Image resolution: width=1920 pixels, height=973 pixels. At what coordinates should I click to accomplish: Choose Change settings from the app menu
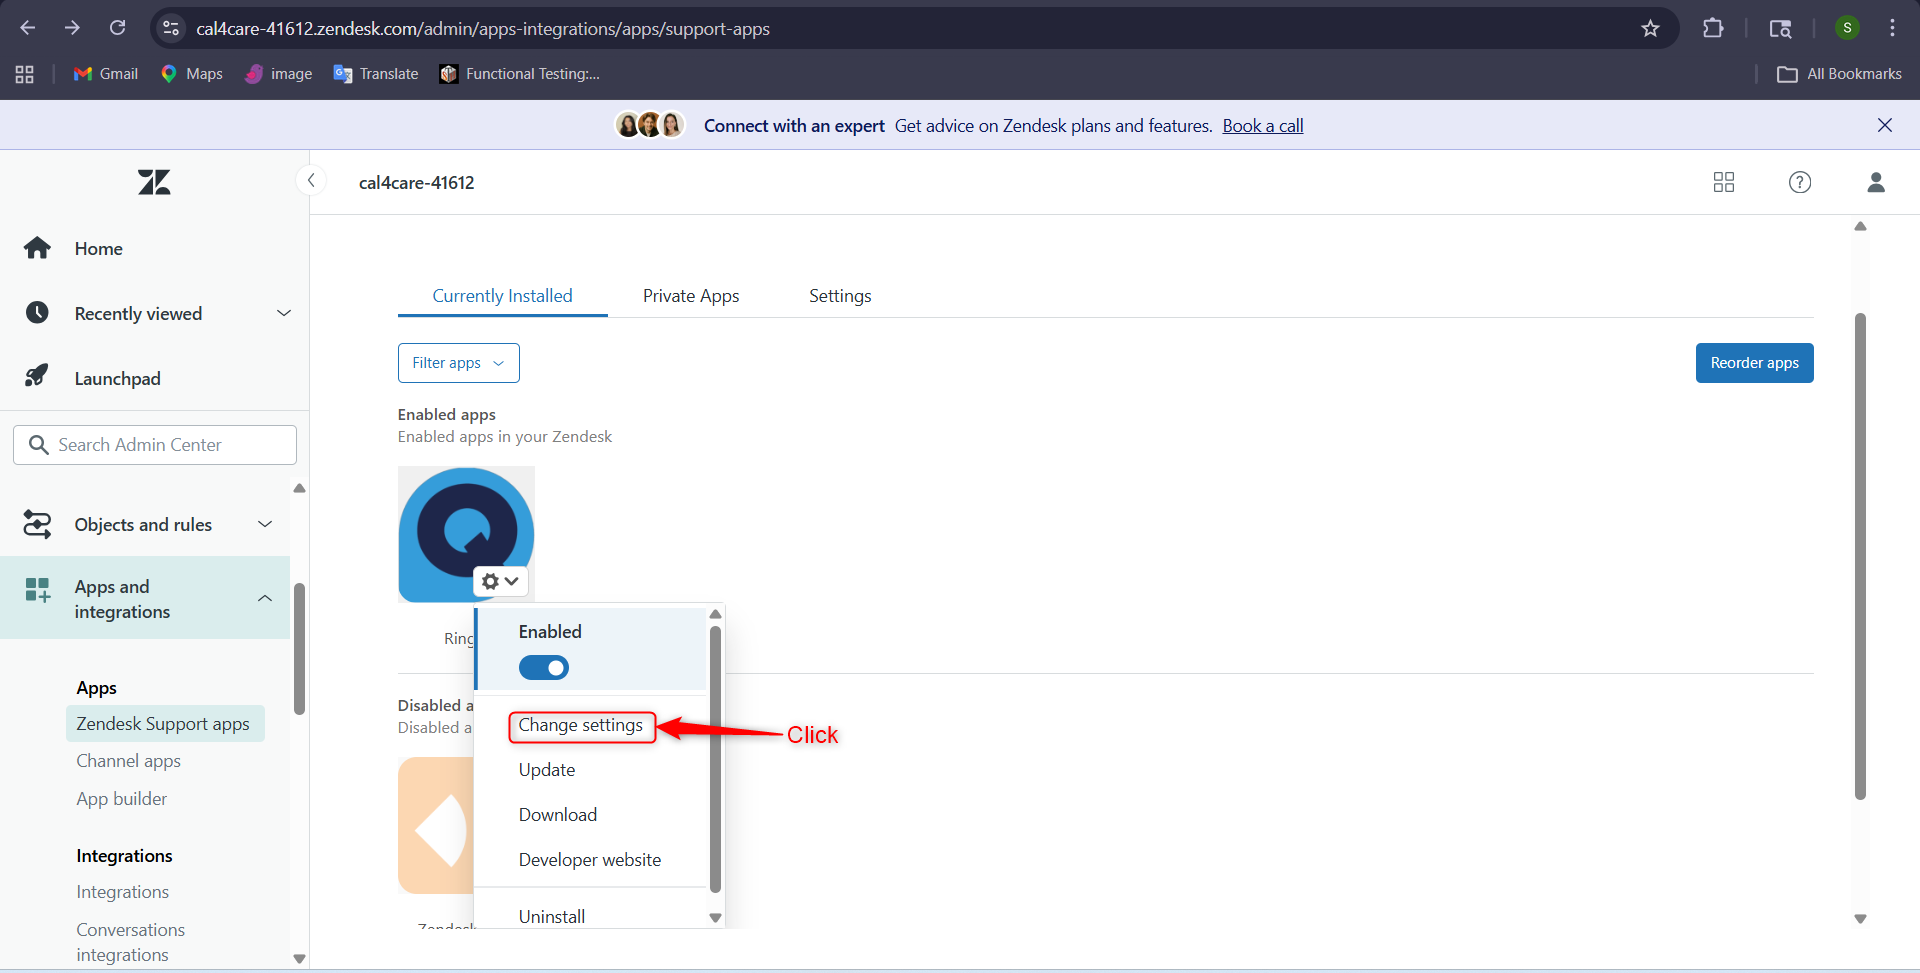tap(581, 725)
